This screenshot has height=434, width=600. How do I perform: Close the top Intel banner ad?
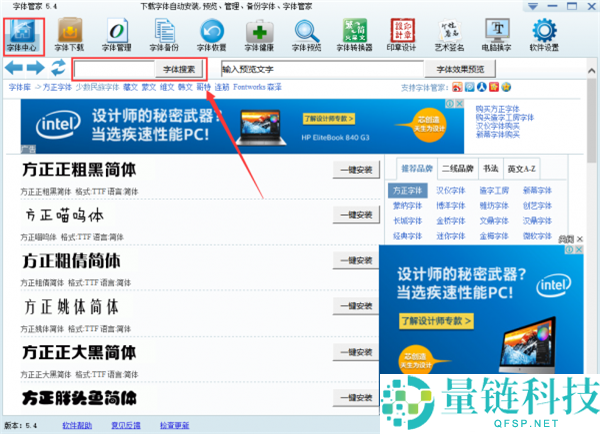point(460,103)
